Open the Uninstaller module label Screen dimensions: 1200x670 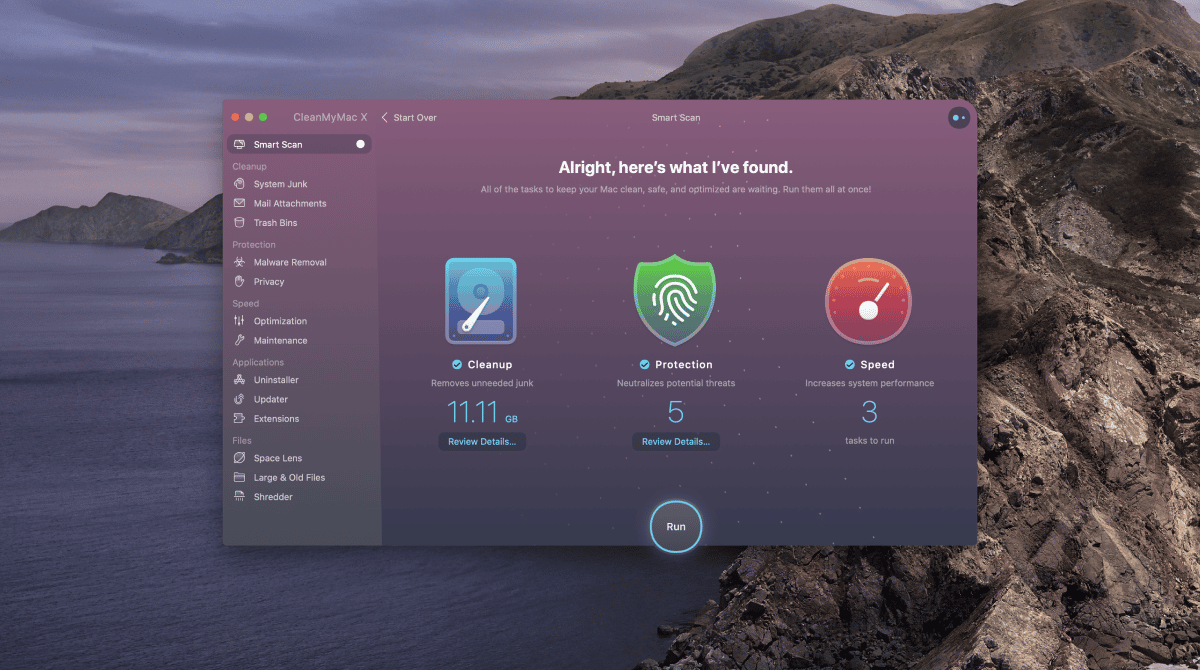click(276, 380)
